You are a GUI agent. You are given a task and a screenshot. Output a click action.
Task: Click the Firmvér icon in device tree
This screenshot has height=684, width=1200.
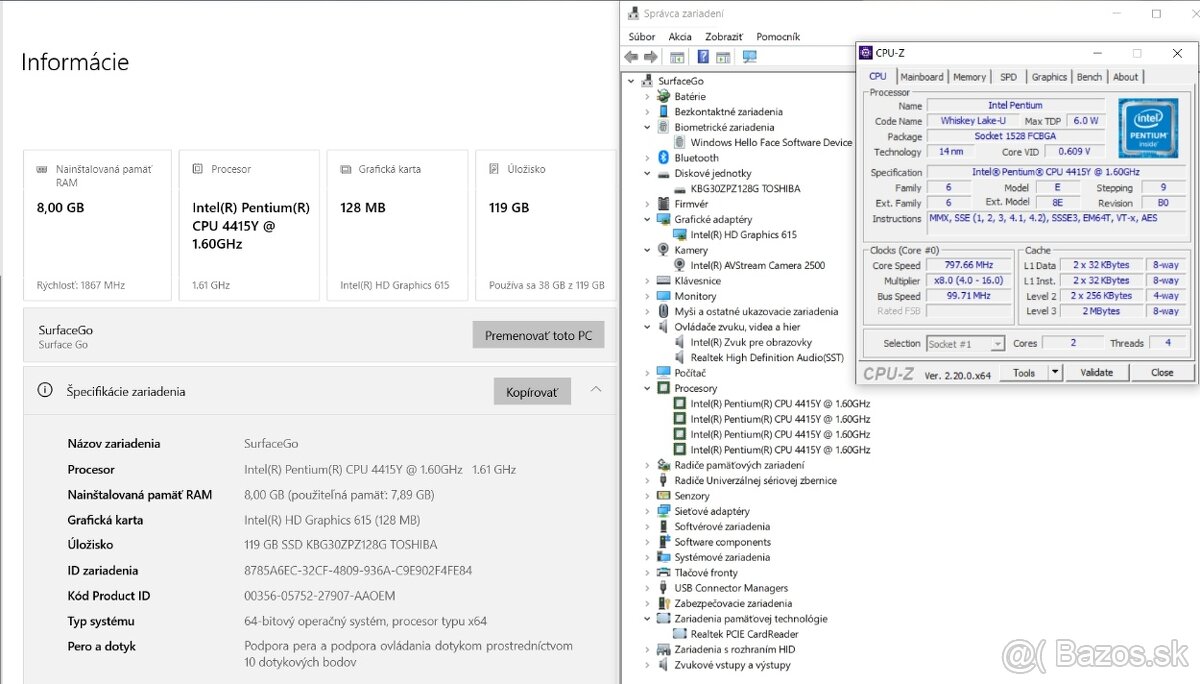tap(664, 204)
